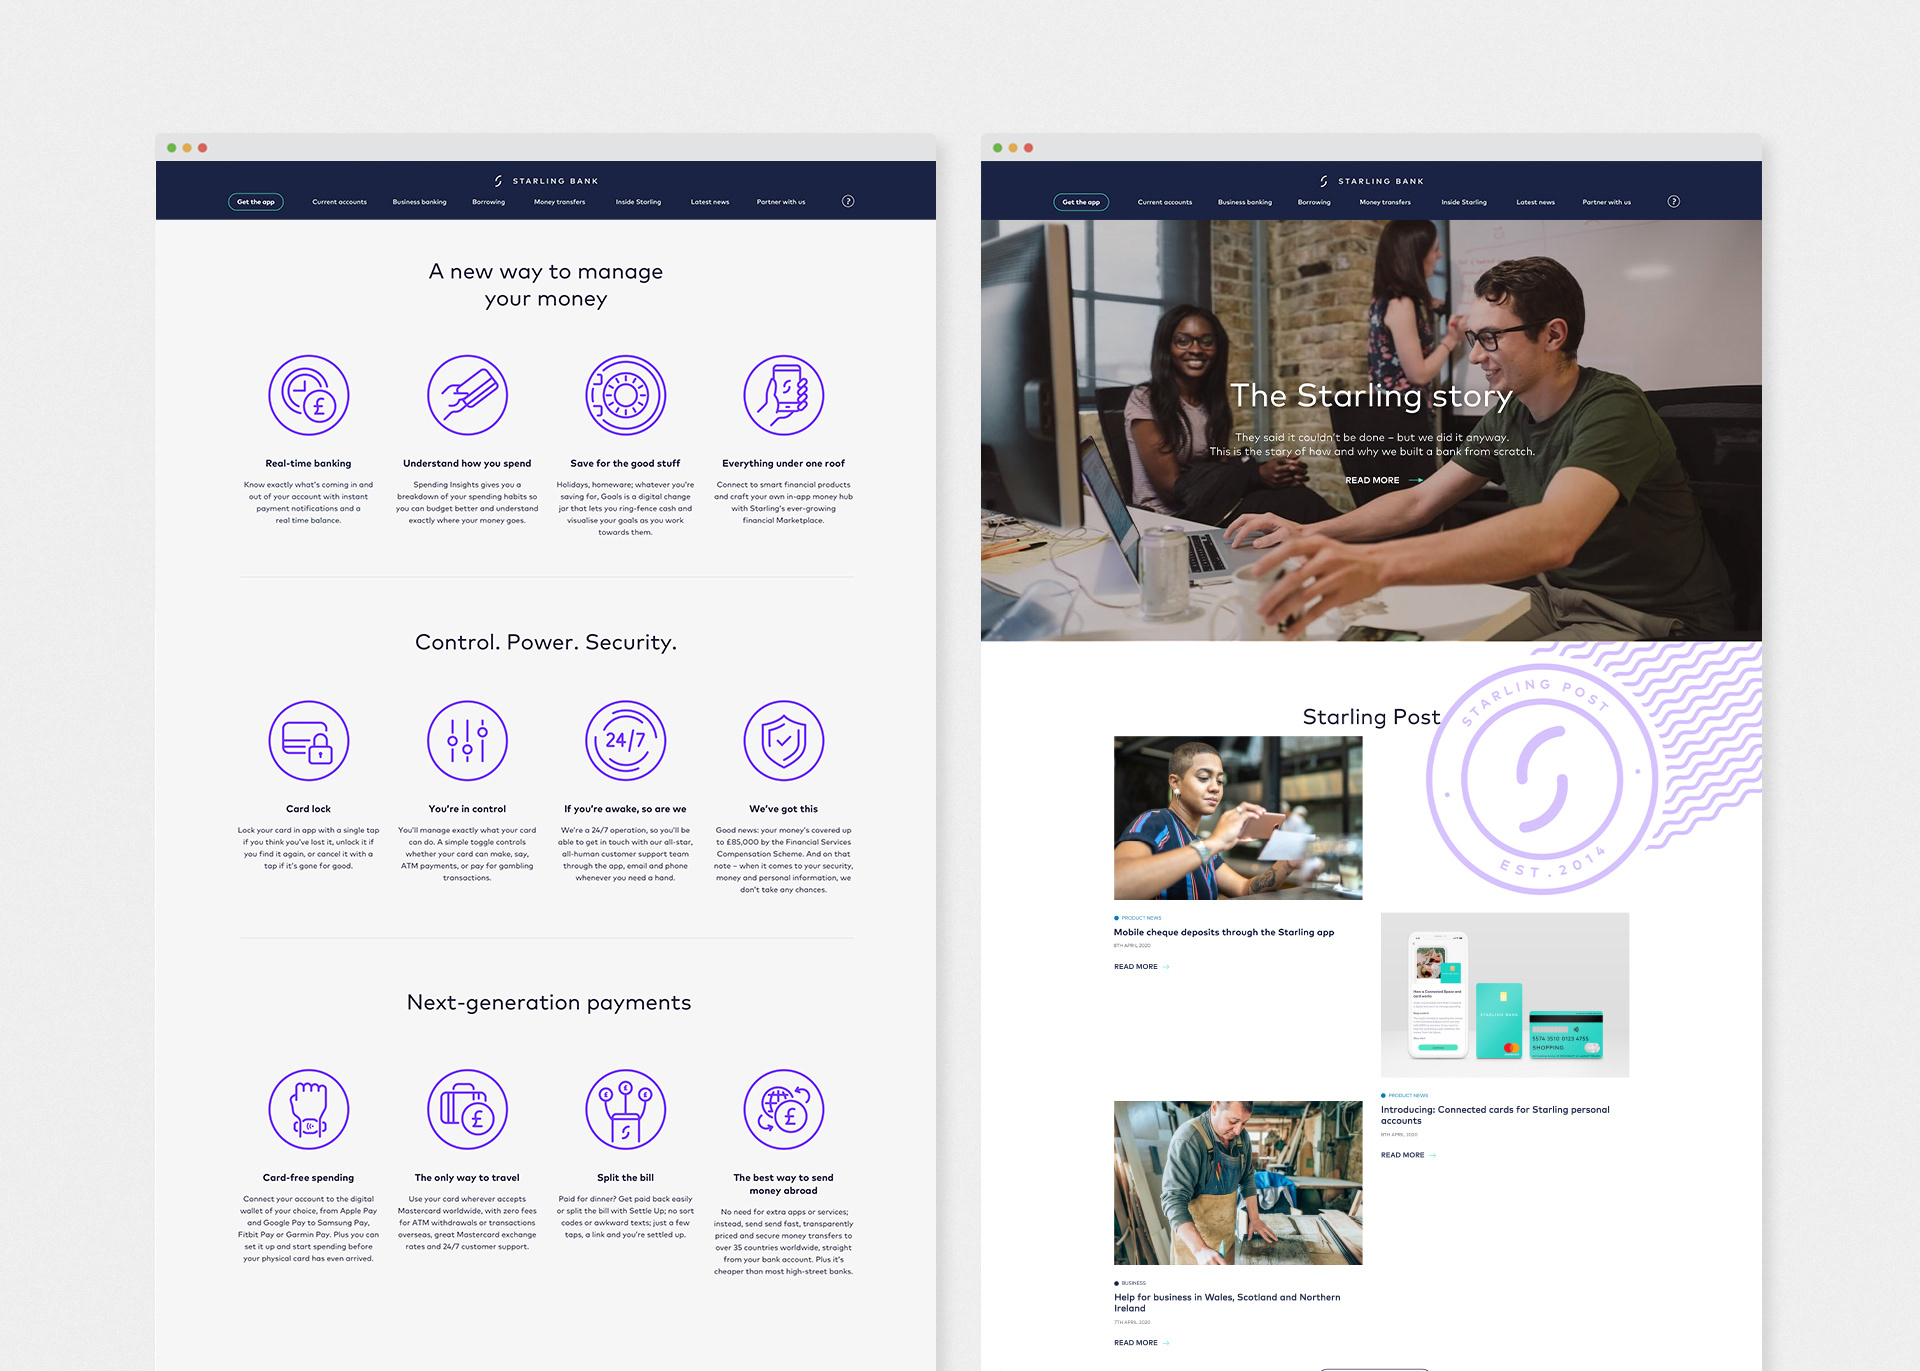Image resolution: width=1920 pixels, height=1371 pixels.
Task: Open Current accounts menu in left window
Action: click(x=339, y=202)
